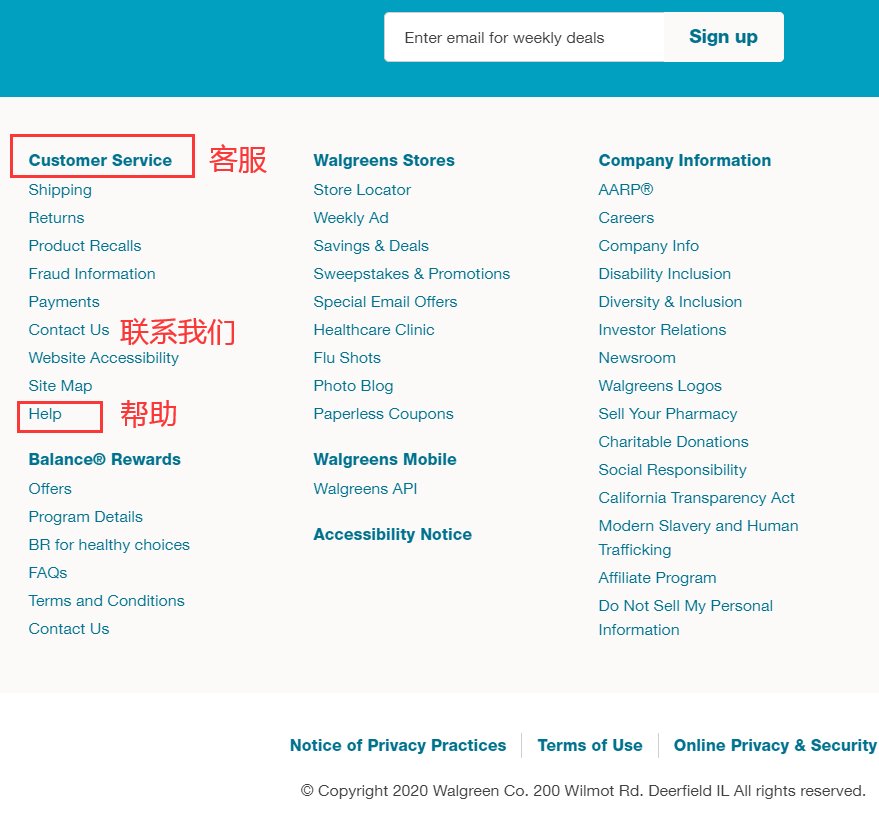
Task: Open Online Privacy & Security link
Action: (x=775, y=745)
